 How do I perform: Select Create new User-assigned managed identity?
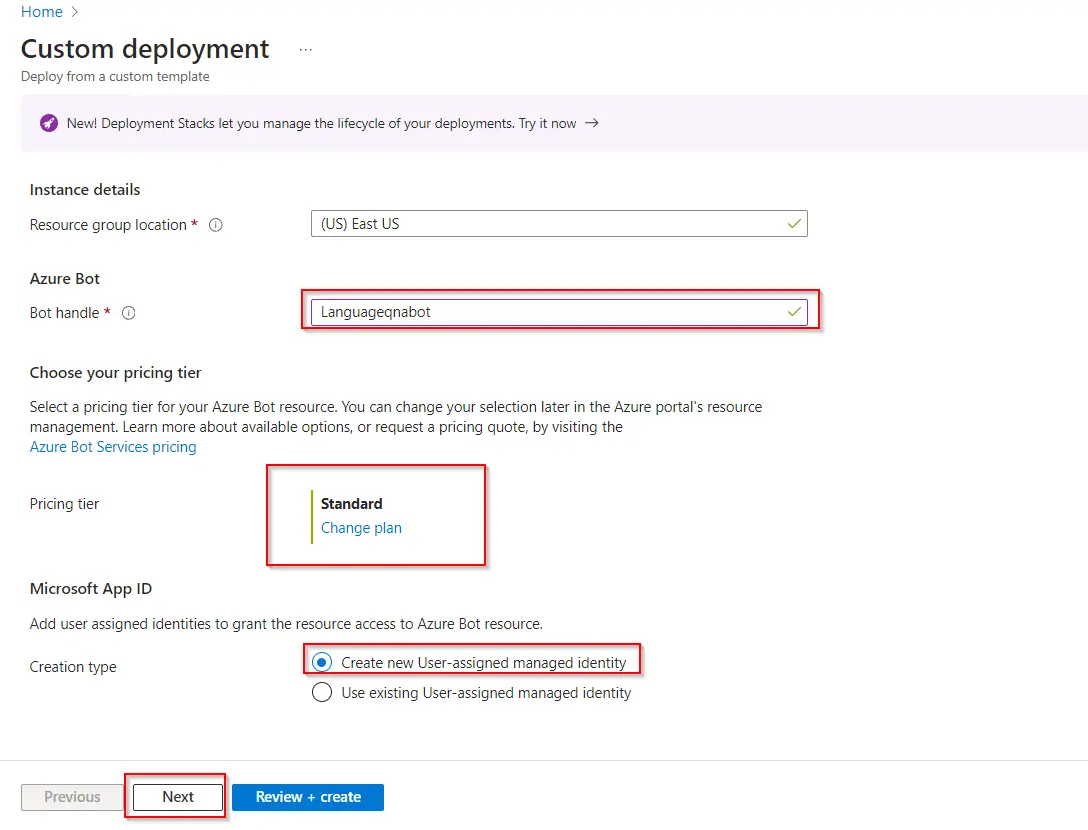[x=322, y=662]
